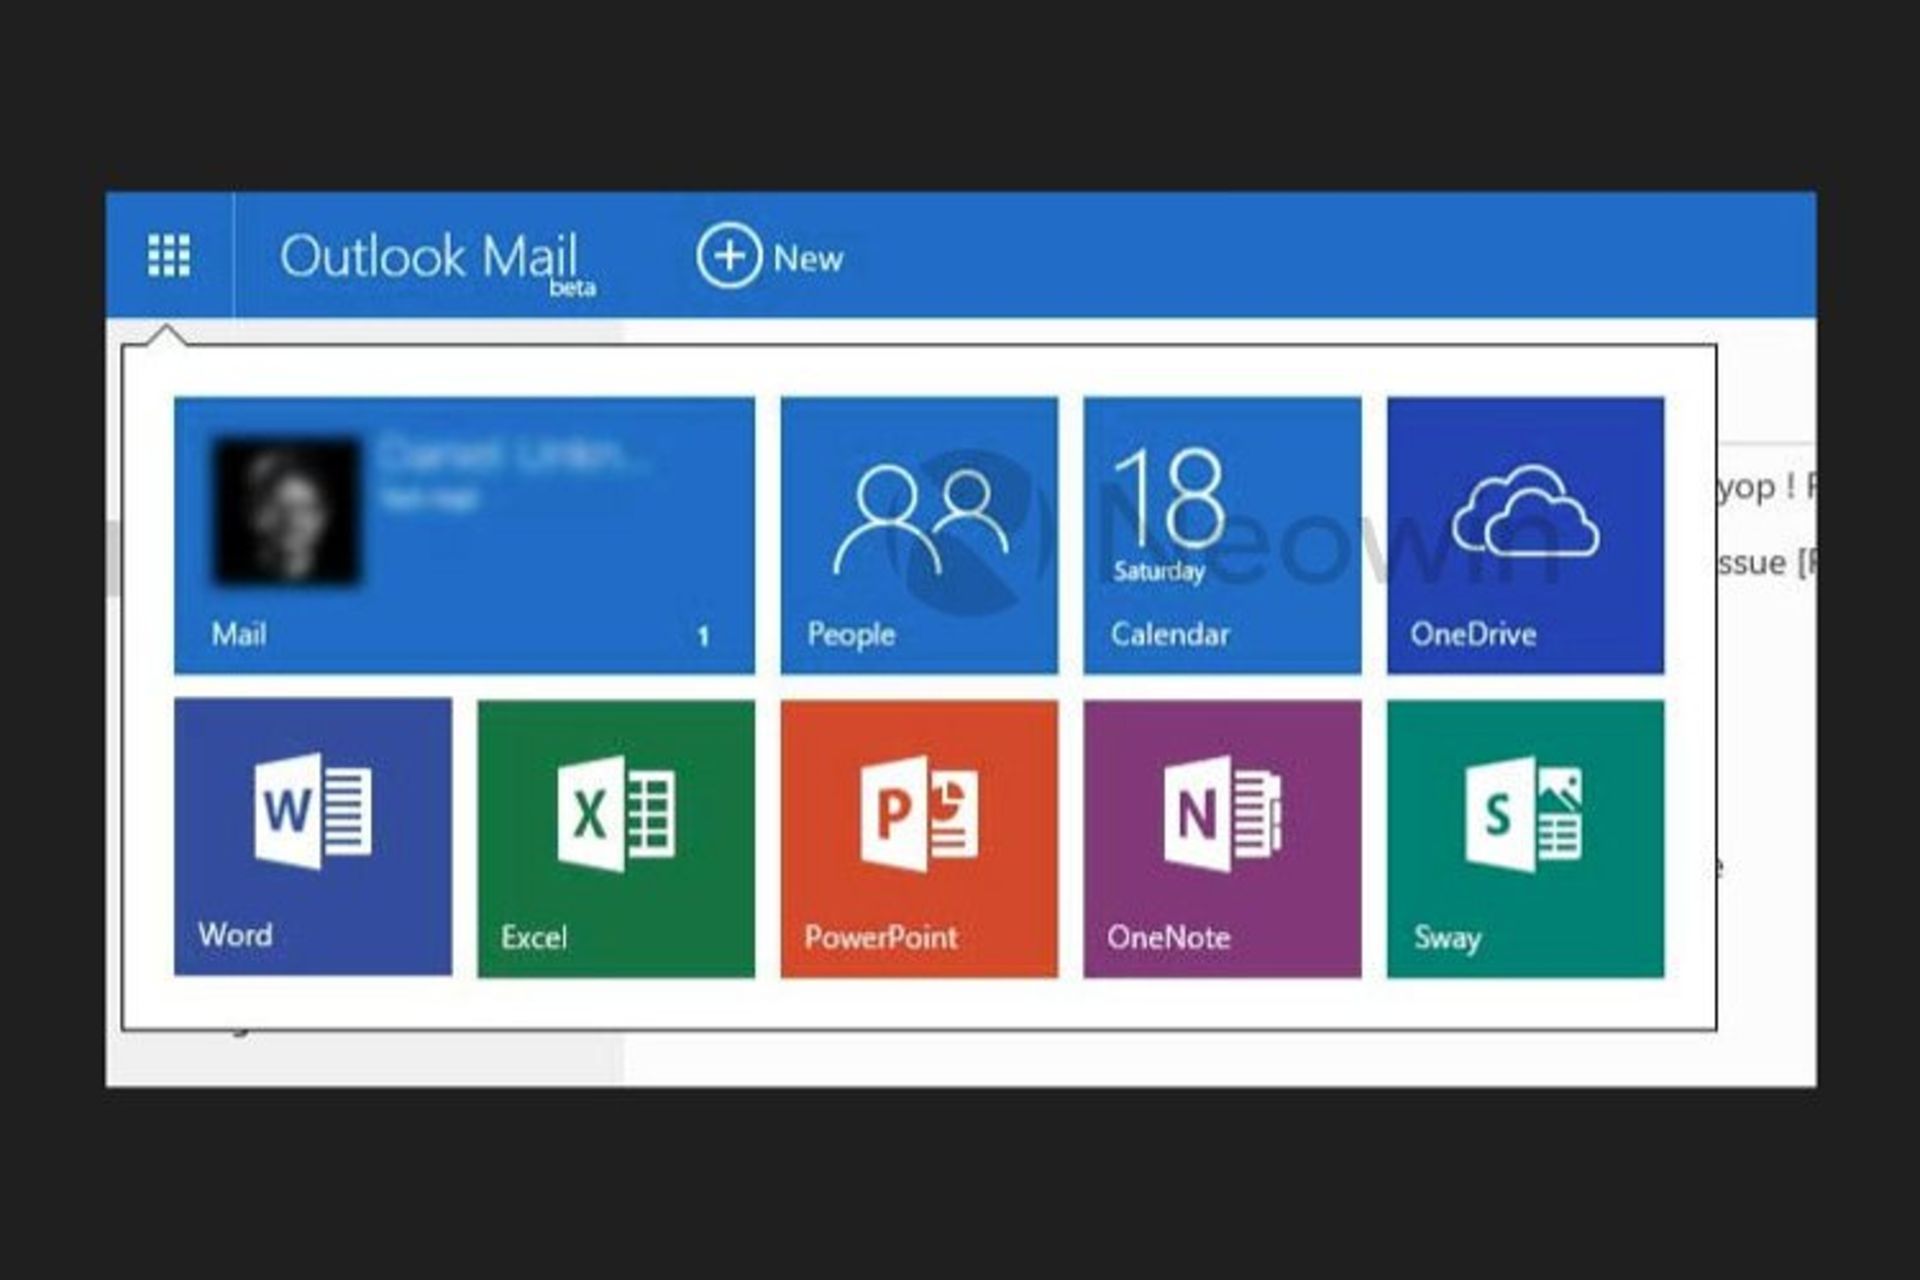Open the Mail tile

[x=464, y=535]
